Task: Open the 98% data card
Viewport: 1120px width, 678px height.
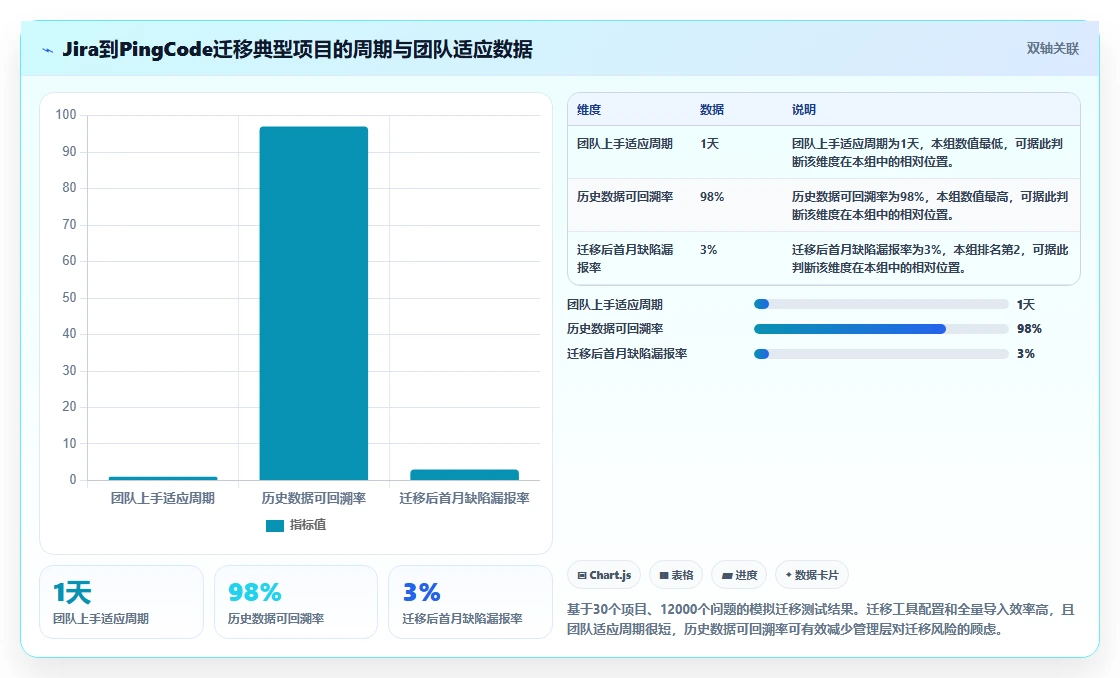Action: [x=296, y=602]
